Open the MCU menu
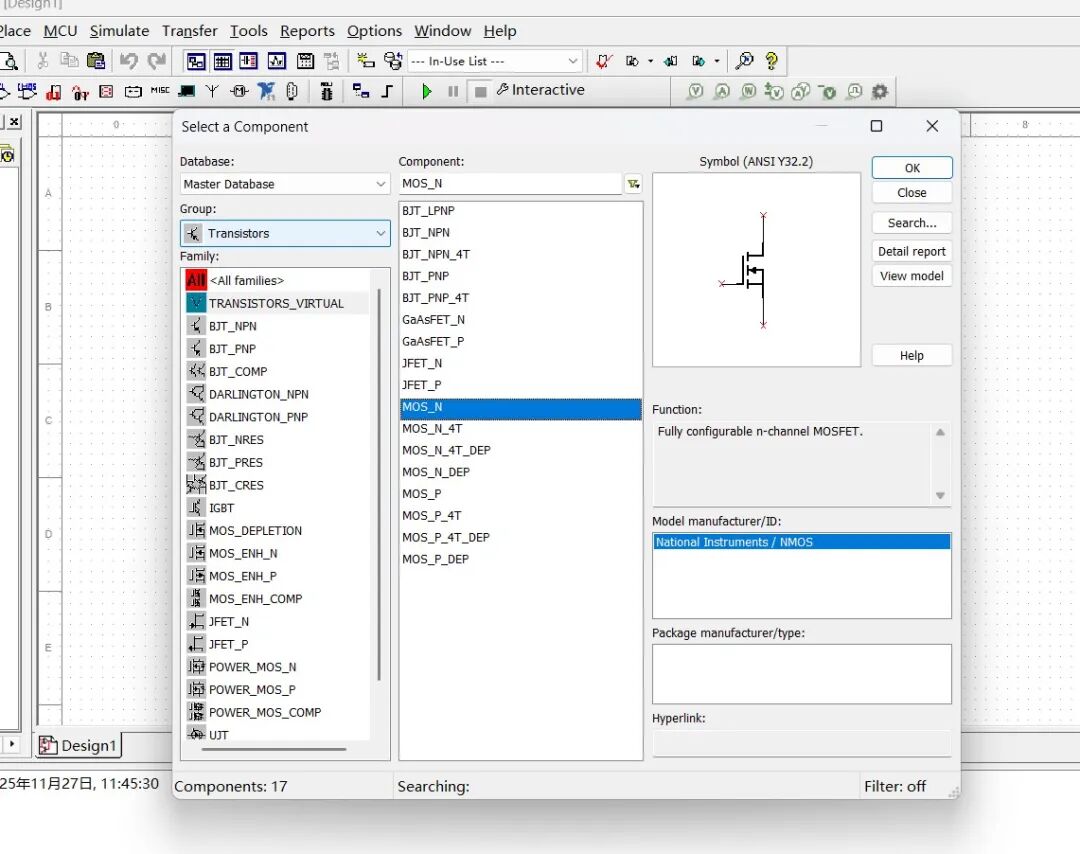 point(60,31)
